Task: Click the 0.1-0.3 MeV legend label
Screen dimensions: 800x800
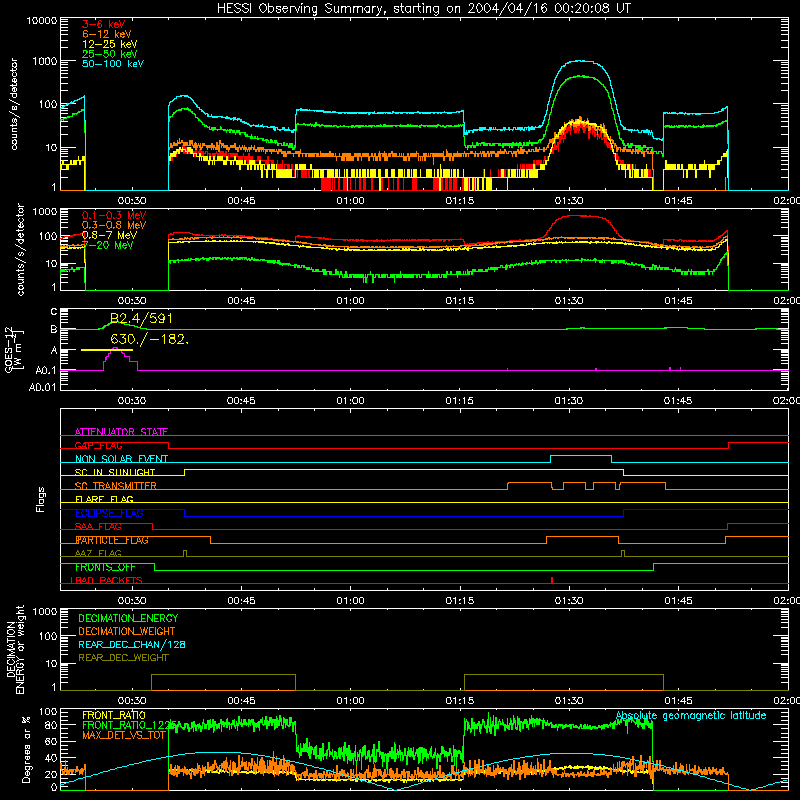Action: click(114, 215)
